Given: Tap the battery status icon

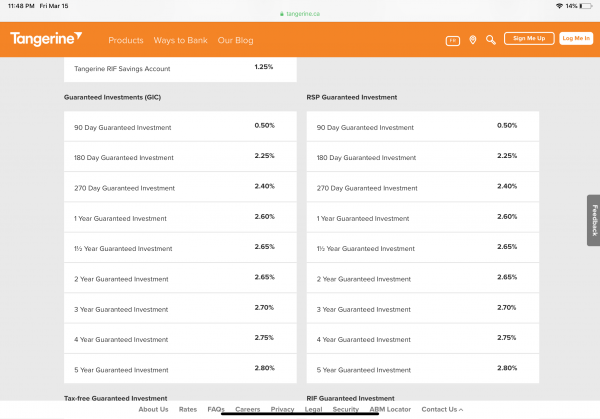Looking at the screenshot, I should (x=585, y=6).
